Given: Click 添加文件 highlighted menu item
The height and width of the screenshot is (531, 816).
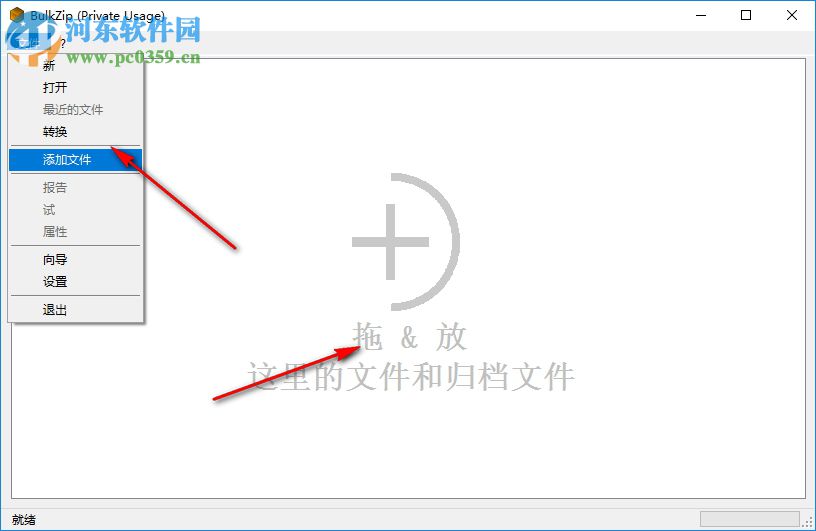Looking at the screenshot, I should pyautogui.click(x=76, y=160).
